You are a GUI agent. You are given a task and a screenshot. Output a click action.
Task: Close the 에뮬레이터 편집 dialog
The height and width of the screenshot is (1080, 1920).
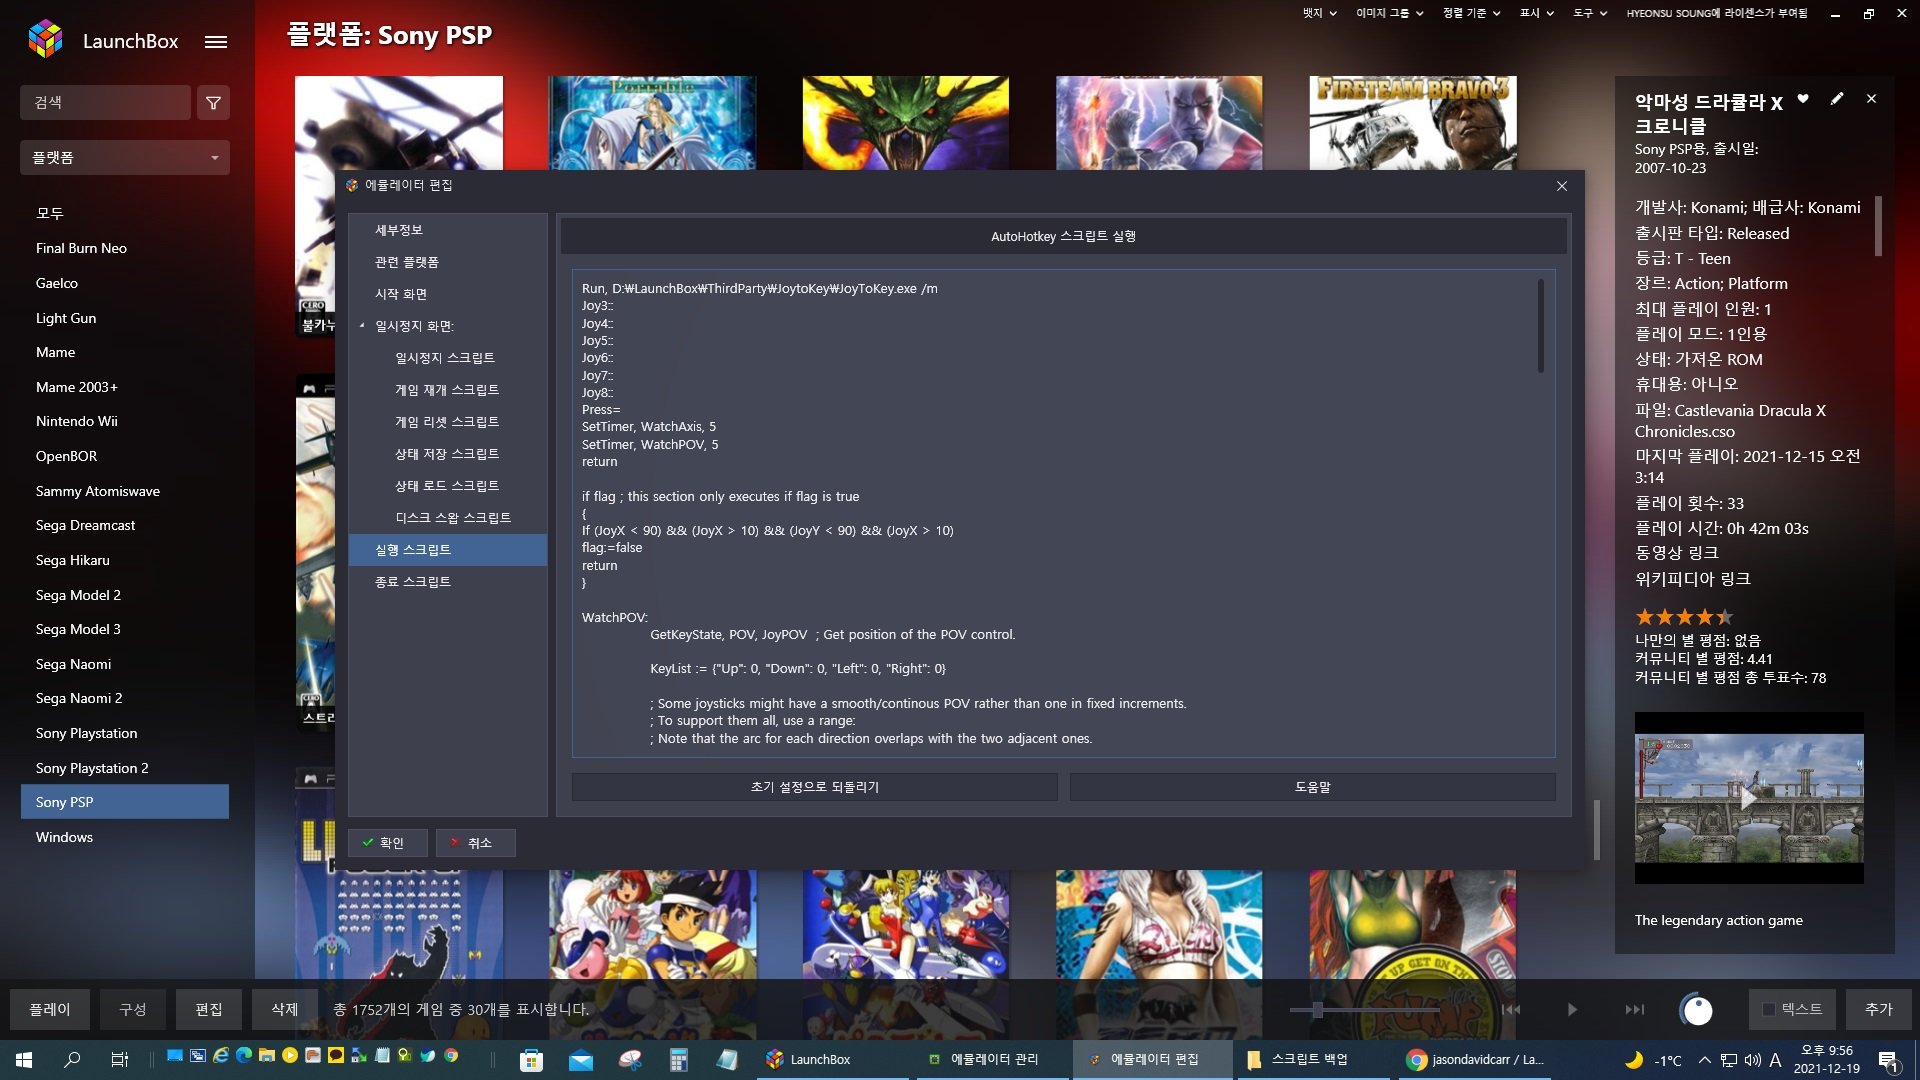click(1562, 186)
